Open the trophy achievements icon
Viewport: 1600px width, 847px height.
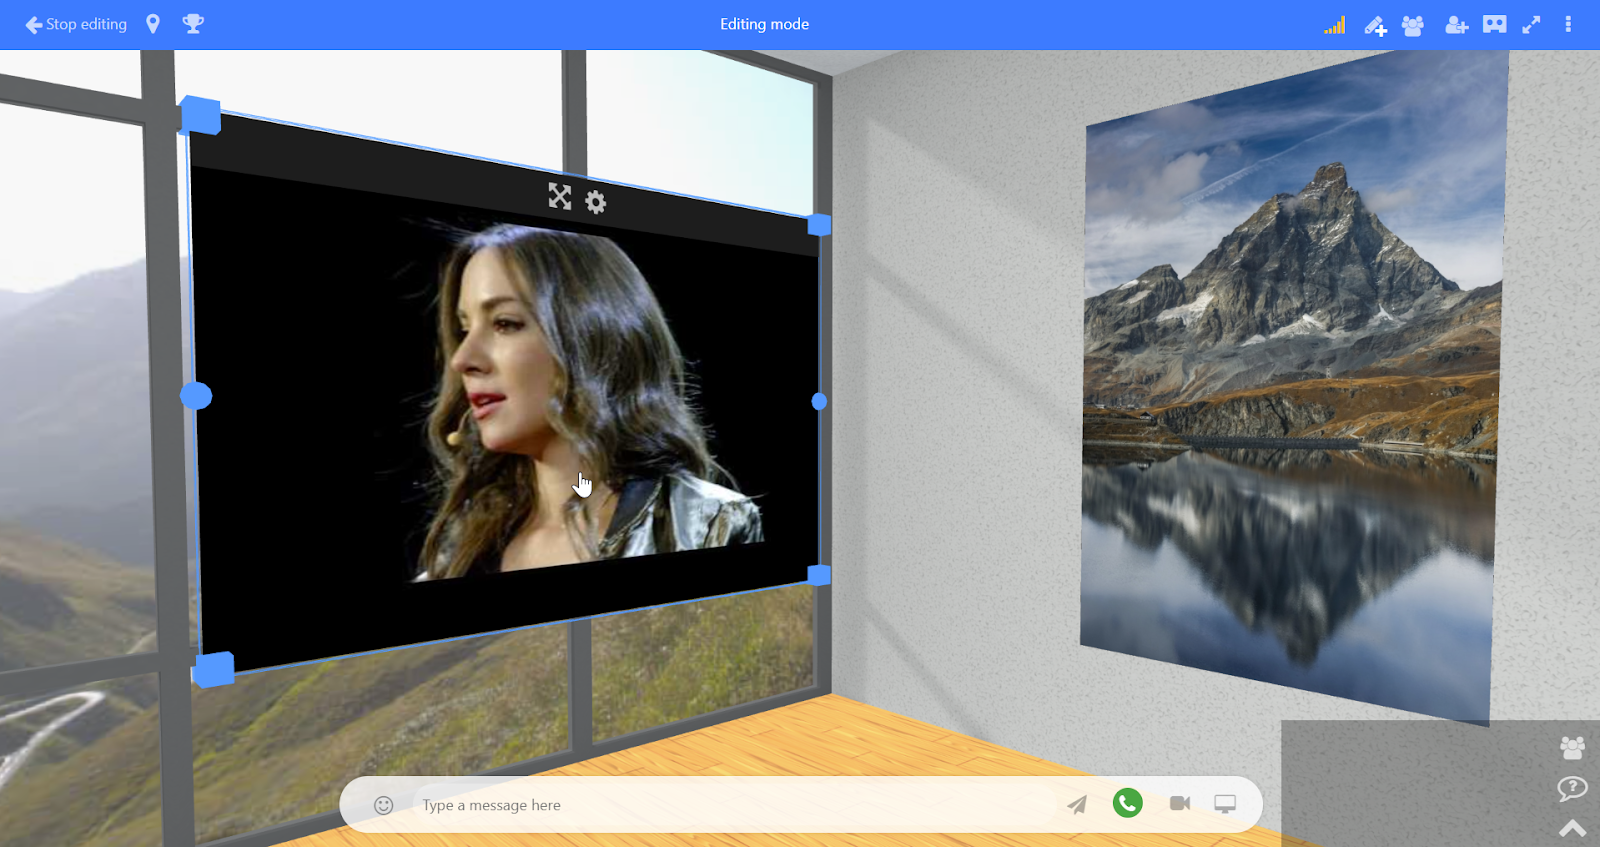pyautogui.click(x=193, y=24)
